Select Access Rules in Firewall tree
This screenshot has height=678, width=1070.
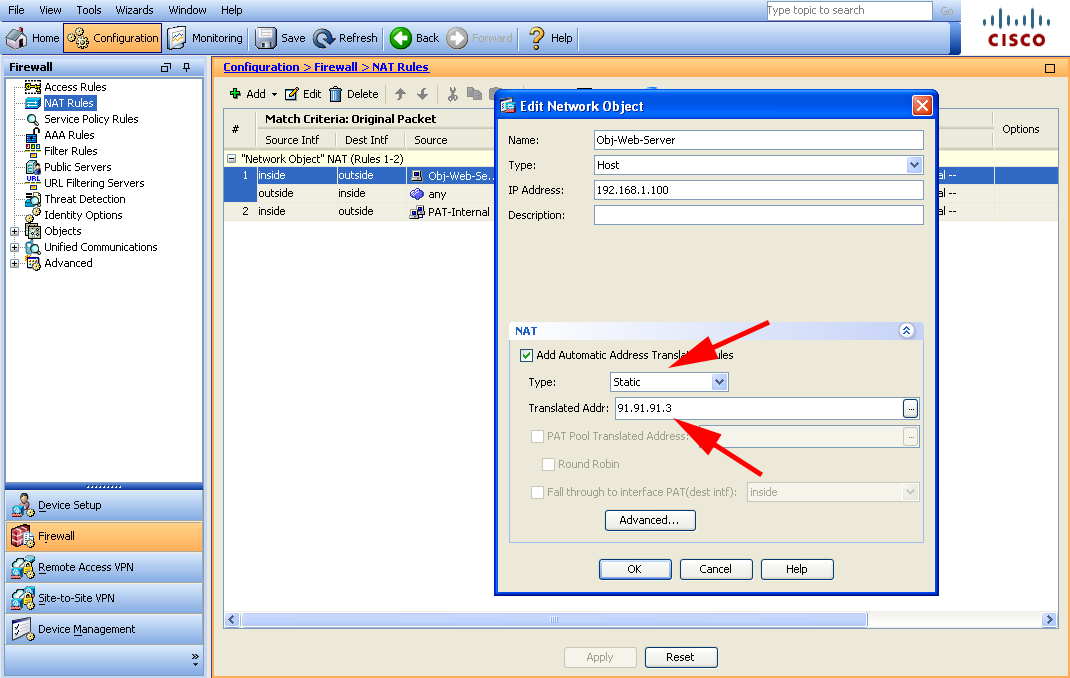click(x=75, y=87)
